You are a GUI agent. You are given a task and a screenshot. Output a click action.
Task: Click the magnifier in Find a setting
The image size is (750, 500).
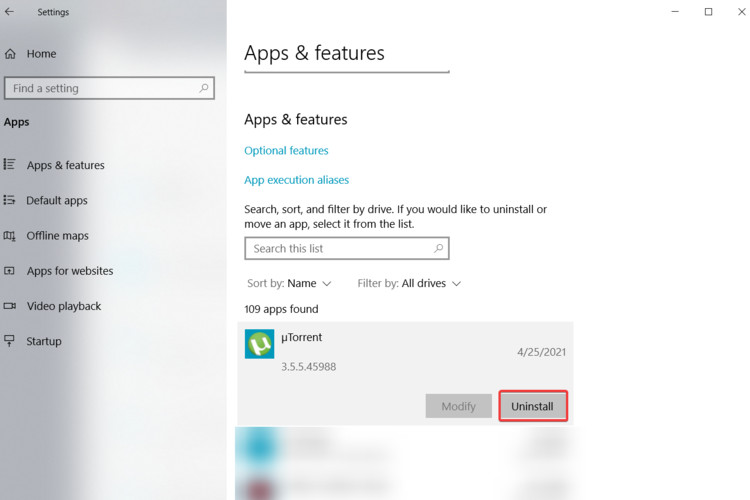coord(204,88)
